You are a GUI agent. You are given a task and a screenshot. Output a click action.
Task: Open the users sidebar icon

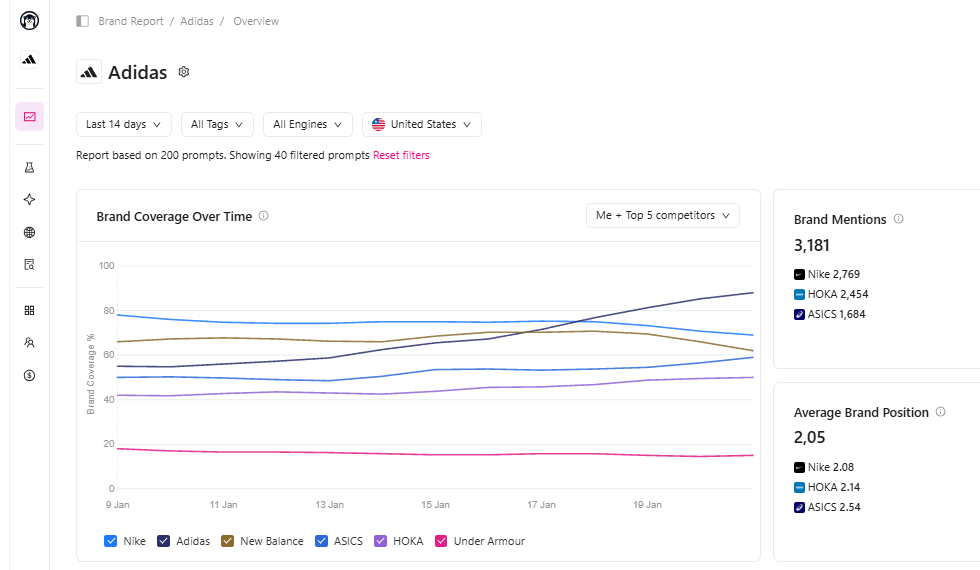pyautogui.click(x=29, y=342)
